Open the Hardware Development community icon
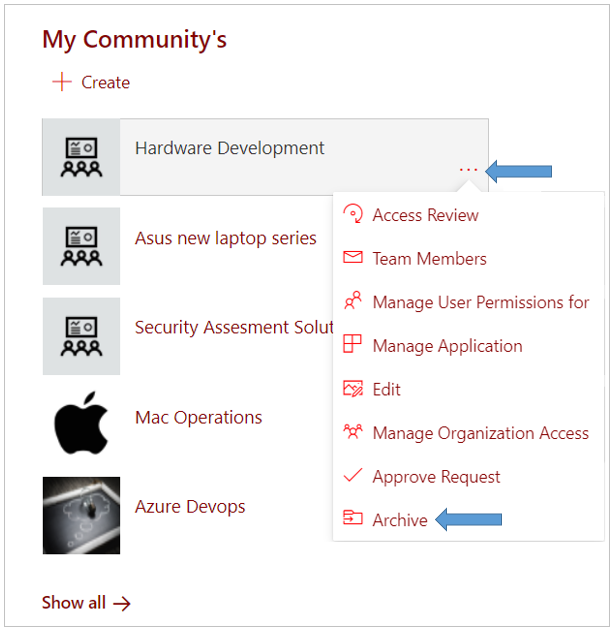 [x=81, y=157]
